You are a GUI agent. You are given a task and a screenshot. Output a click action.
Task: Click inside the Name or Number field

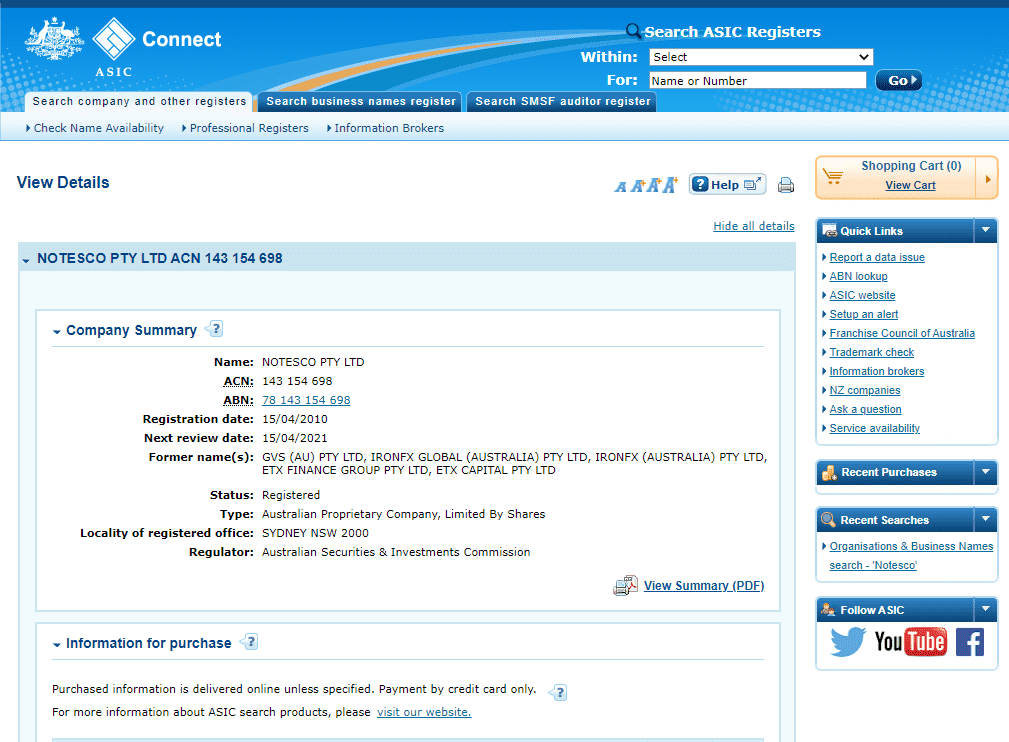(757, 80)
